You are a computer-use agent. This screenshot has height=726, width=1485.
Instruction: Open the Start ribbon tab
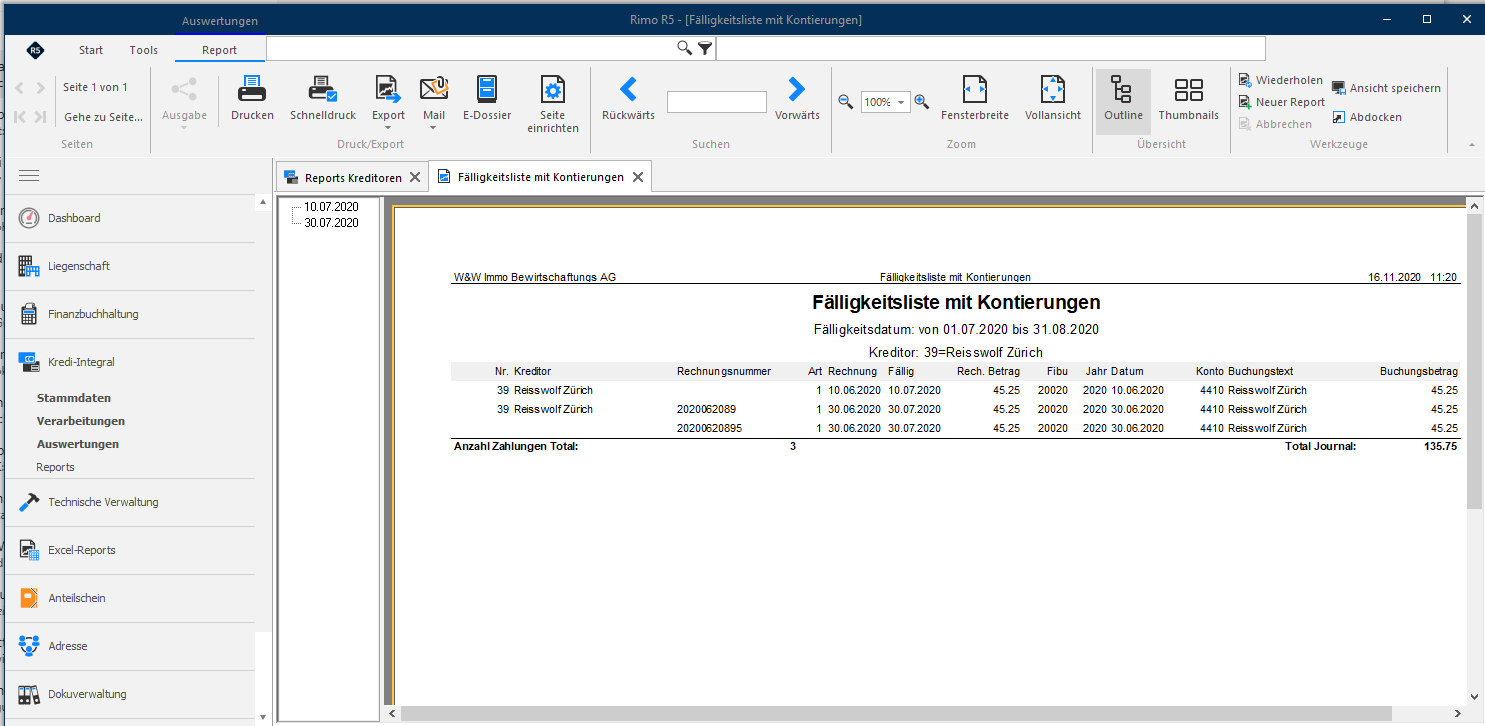[91, 50]
